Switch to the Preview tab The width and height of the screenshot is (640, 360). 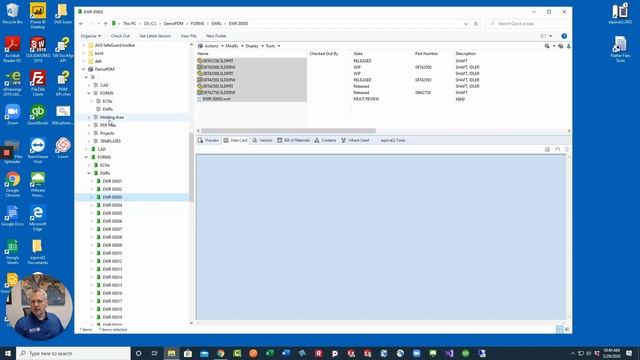209,140
